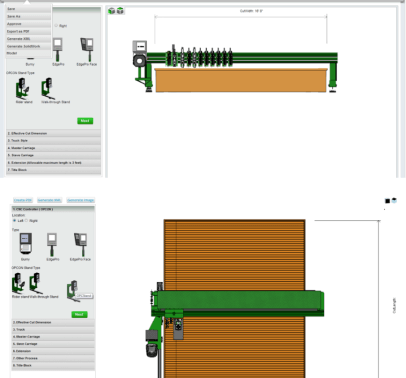The width and height of the screenshot is (406, 378).
Task: Click the green Next button in upper panel
Action: coord(85,121)
